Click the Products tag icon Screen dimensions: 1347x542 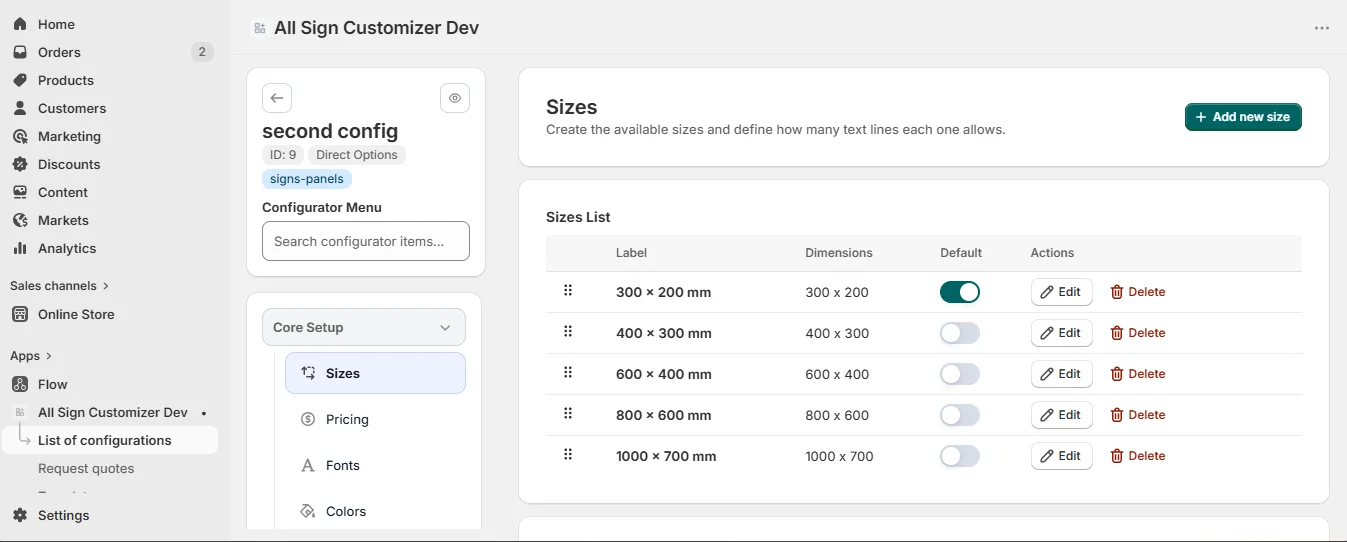coord(20,80)
